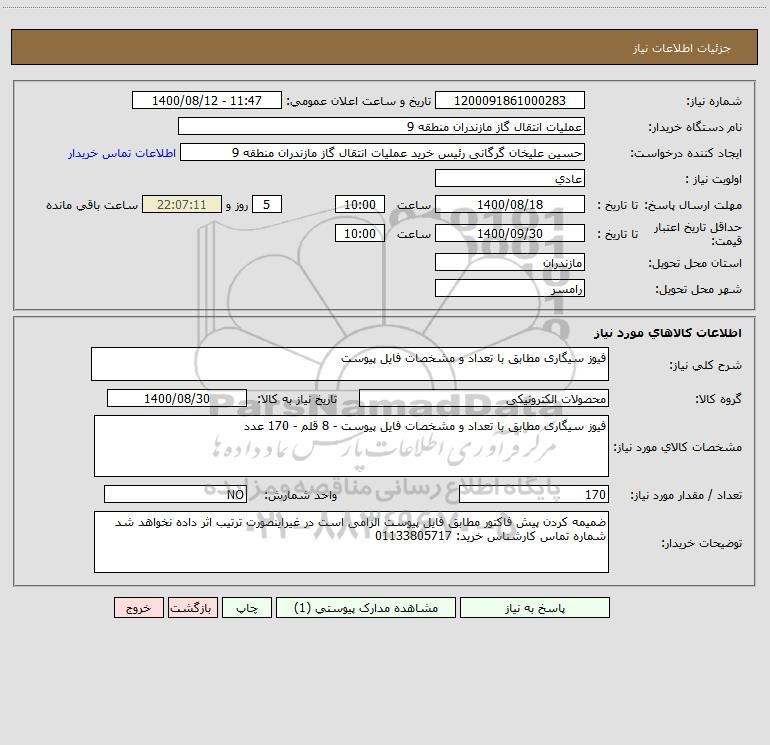This screenshot has width=770, height=745.
Task: Click the price validity date 1400/09/30
Action: (510, 233)
